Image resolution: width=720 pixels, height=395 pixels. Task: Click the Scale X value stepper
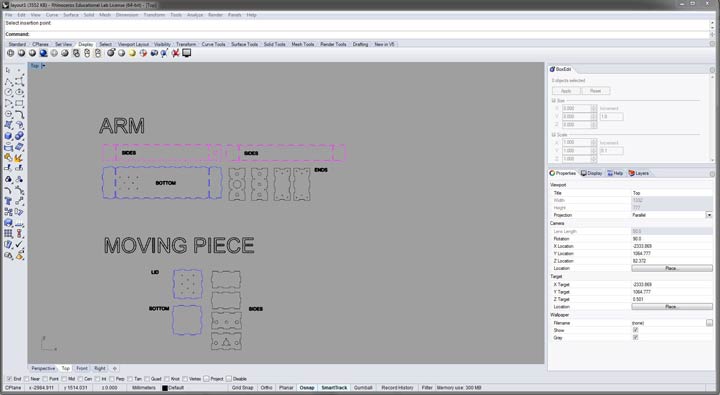point(594,142)
